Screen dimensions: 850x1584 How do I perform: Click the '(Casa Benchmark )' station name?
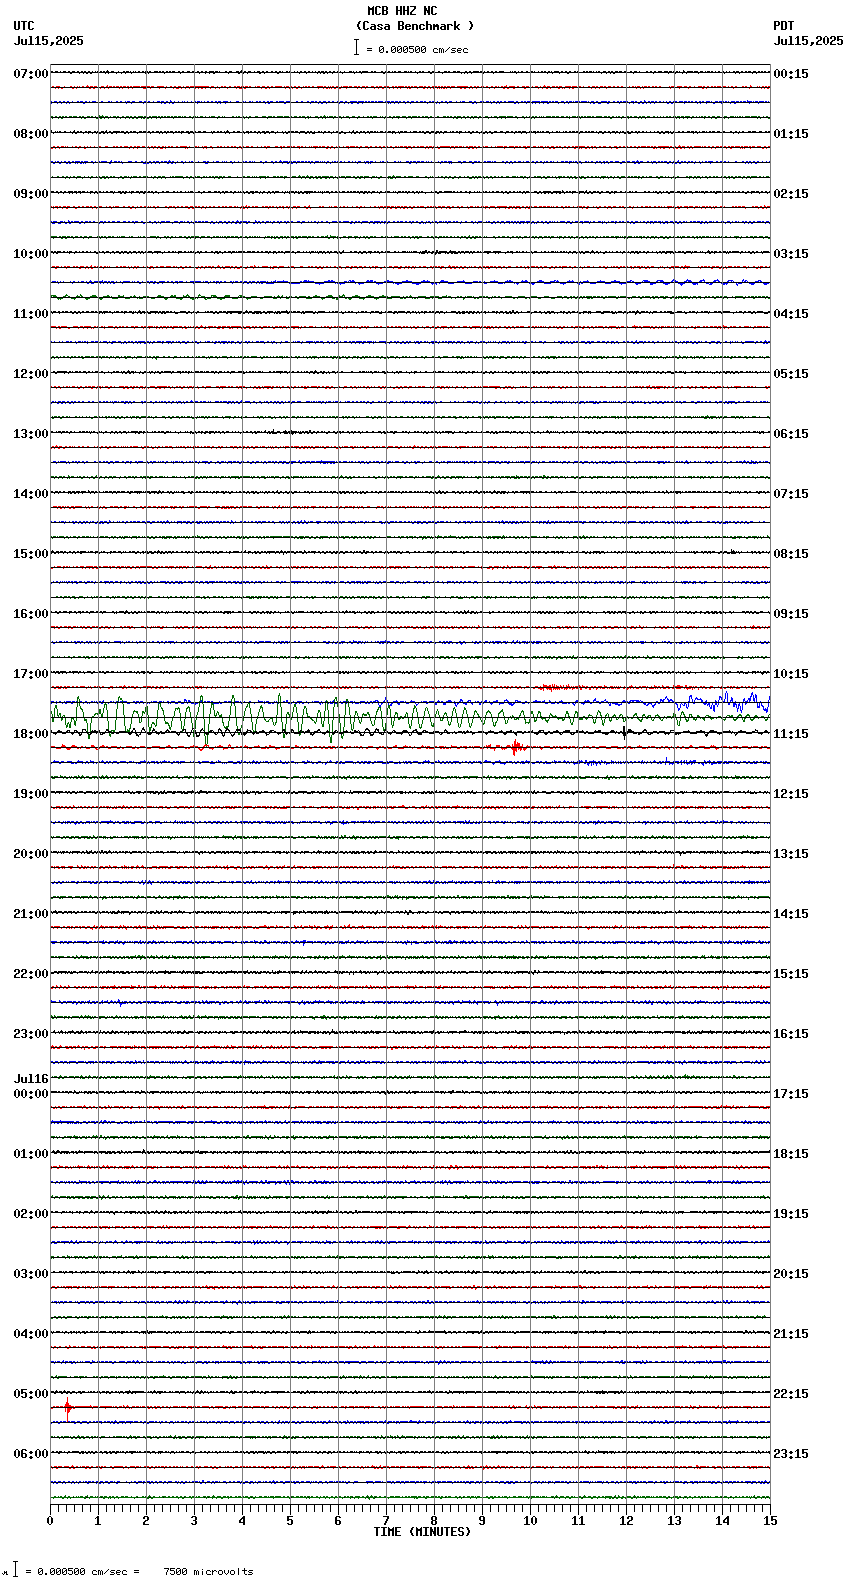pos(415,26)
